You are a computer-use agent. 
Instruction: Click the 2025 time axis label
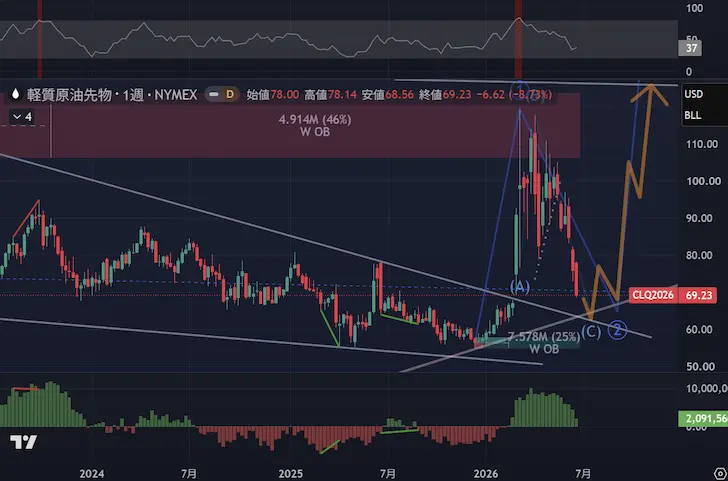click(x=291, y=474)
